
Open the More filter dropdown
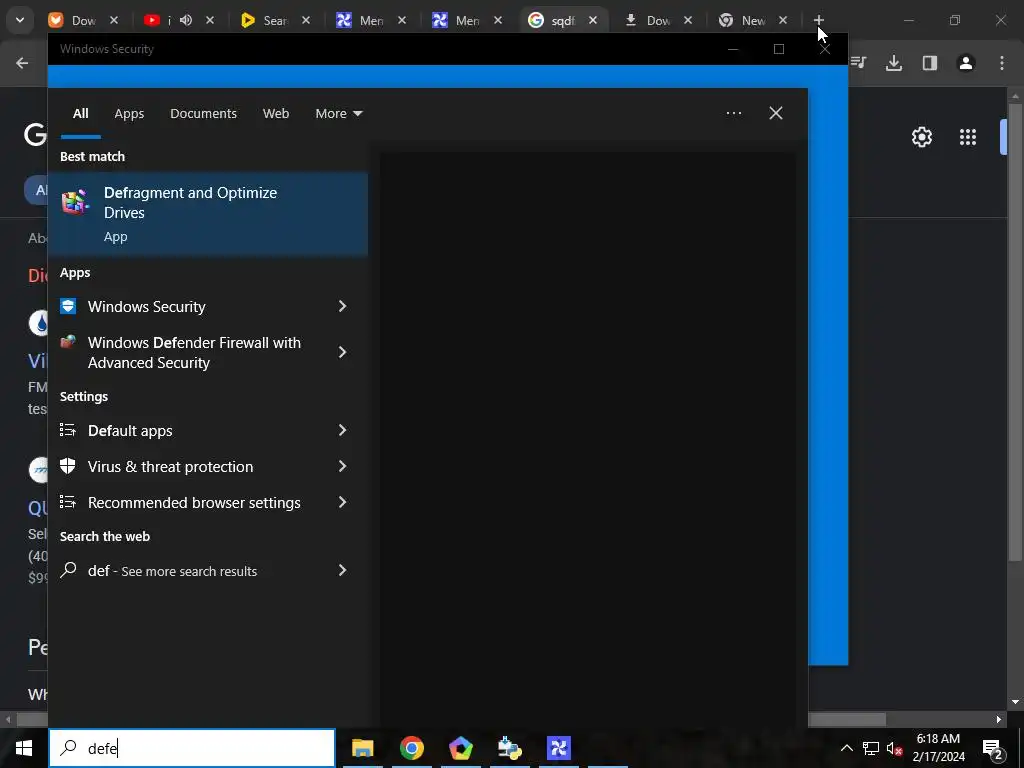[x=338, y=114]
